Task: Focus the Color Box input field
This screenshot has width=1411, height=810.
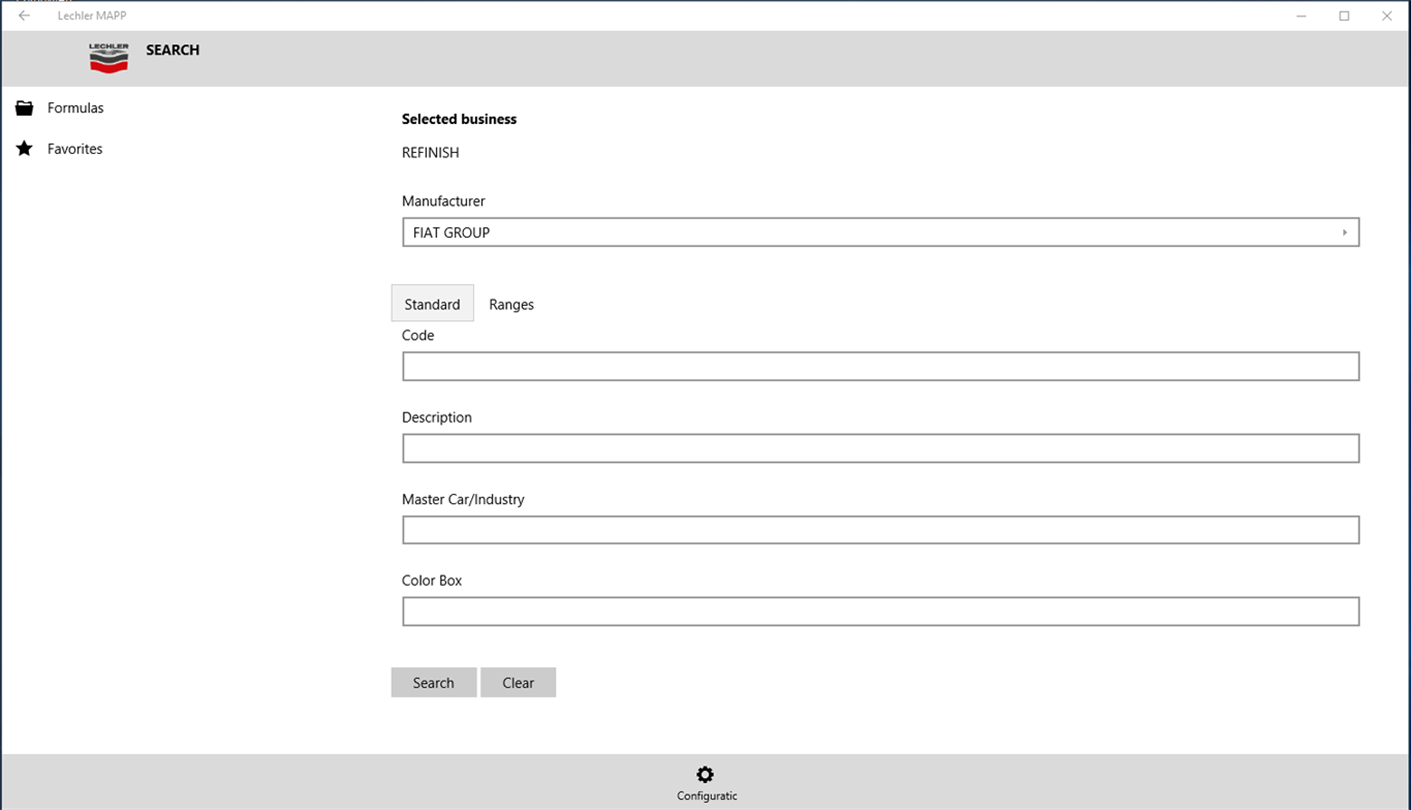Action: tap(880, 611)
